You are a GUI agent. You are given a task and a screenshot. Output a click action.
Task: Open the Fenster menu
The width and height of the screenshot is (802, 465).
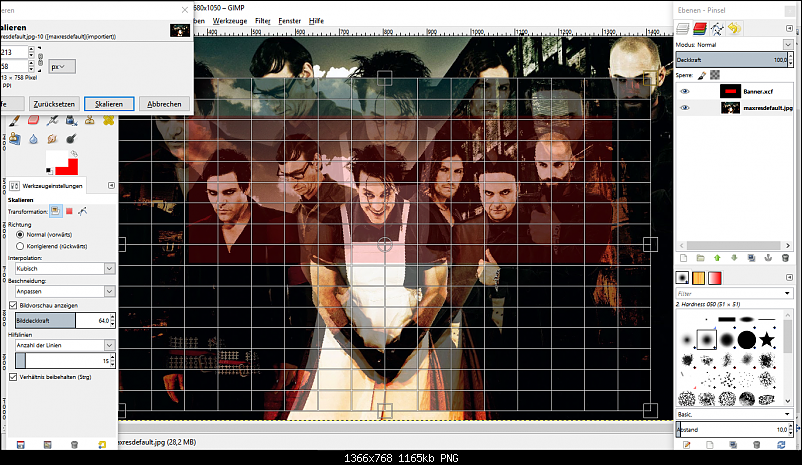tap(289, 21)
